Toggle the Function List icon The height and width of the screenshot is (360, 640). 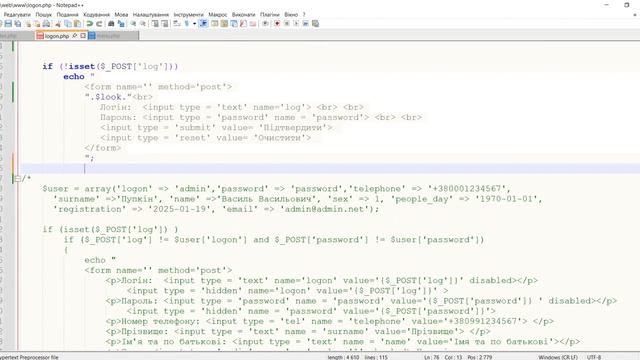click(x=243, y=24)
